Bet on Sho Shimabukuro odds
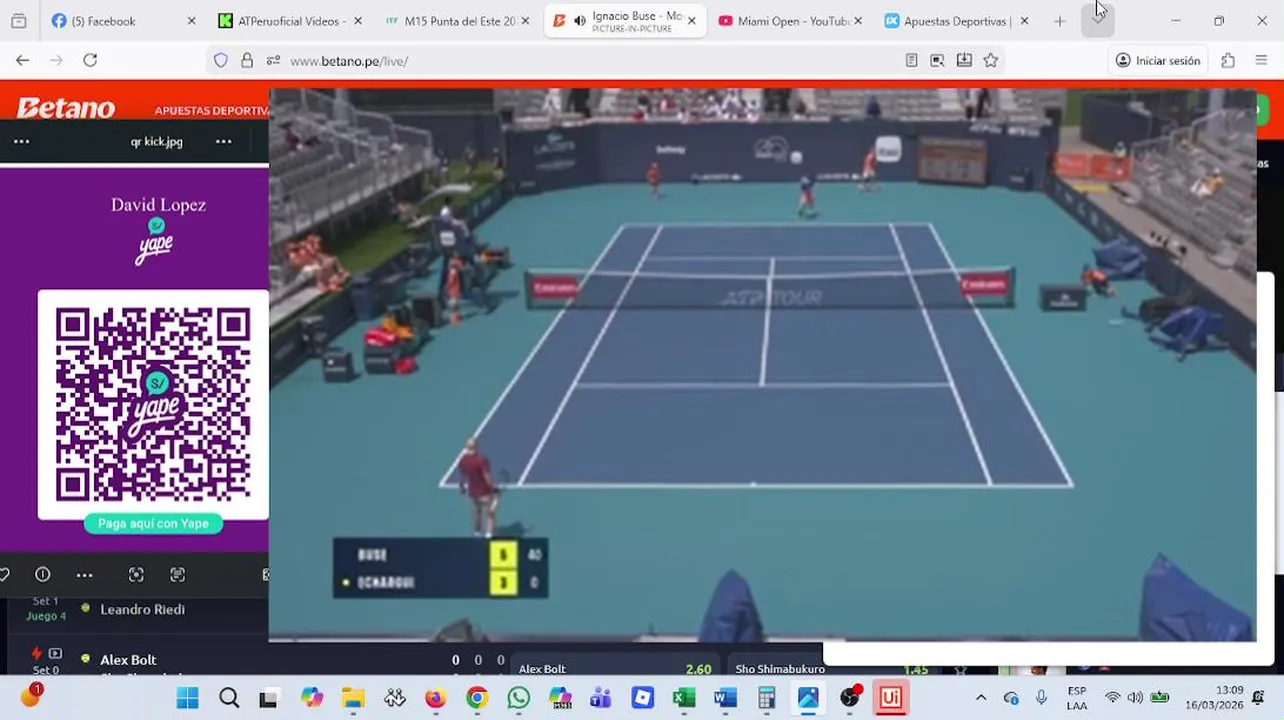Screen dimensions: 1284x720 (832, 669)
